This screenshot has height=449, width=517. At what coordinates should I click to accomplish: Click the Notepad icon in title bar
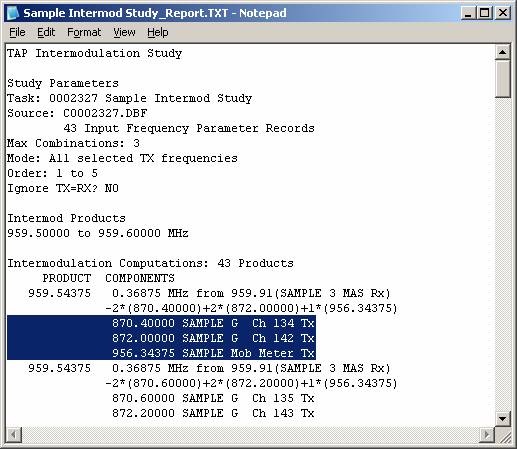(x=13, y=13)
